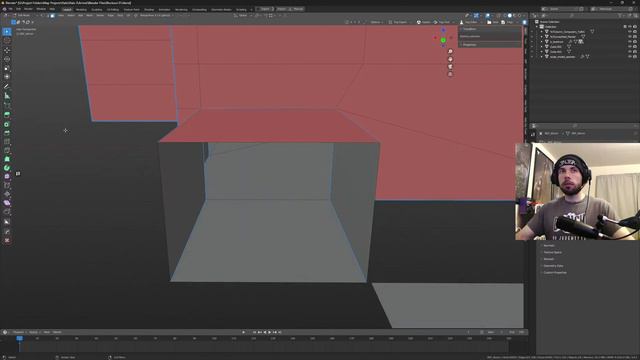Screen dimensions: 640x360
Task: Select the Knife tool
Action: click(7, 150)
